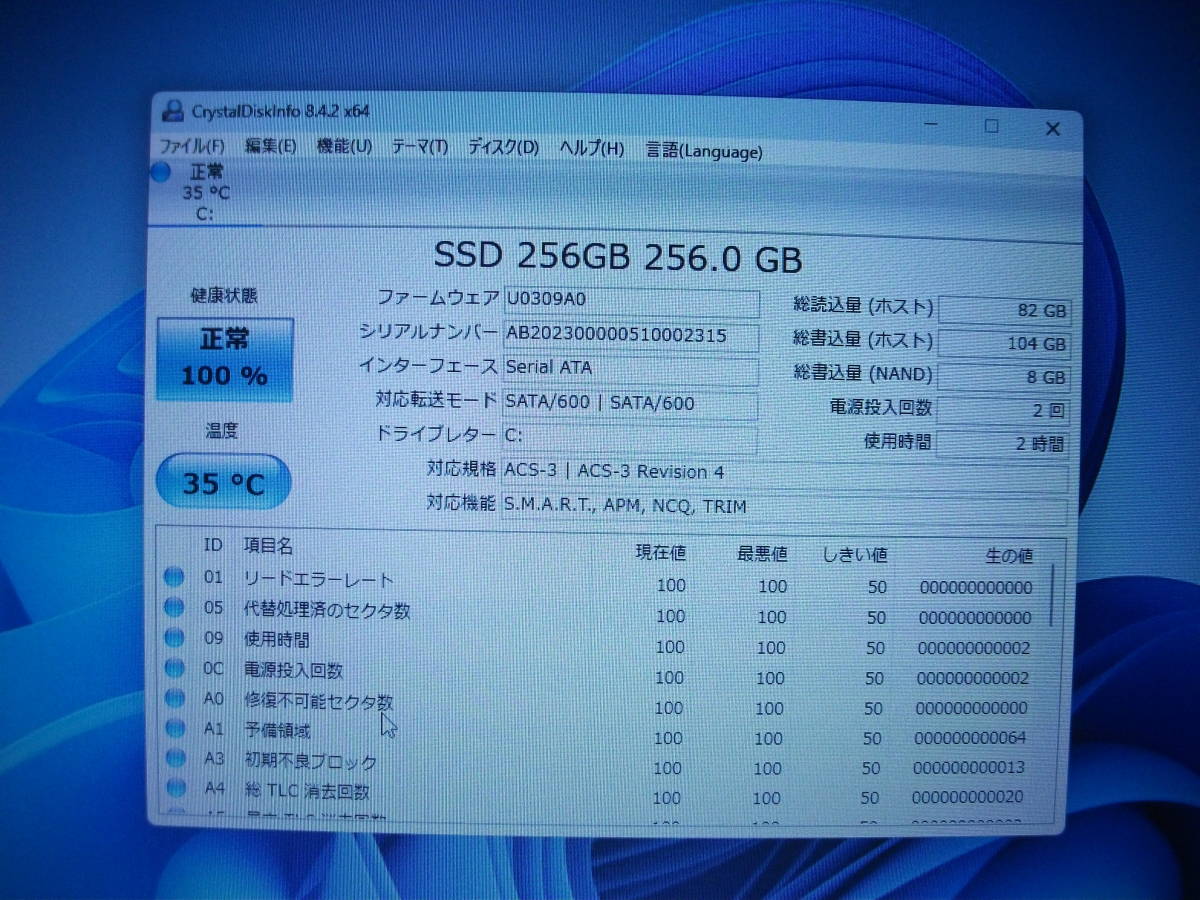1200x900 pixels.
Task: Maximize the CrystalDiskInfo window
Action: [x=991, y=126]
